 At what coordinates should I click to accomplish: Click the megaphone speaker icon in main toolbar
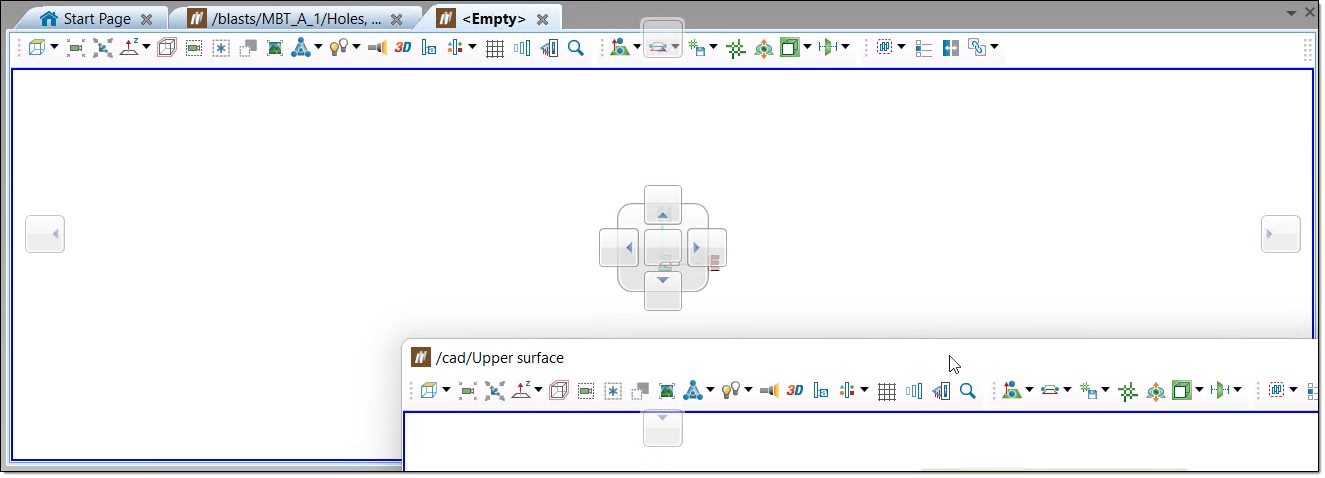[377, 47]
